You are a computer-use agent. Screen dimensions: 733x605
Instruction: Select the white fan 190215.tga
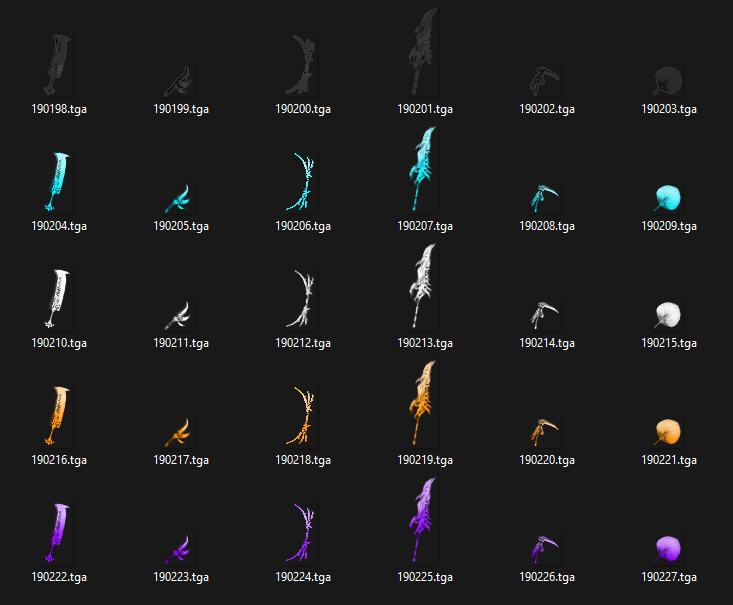(668, 314)
